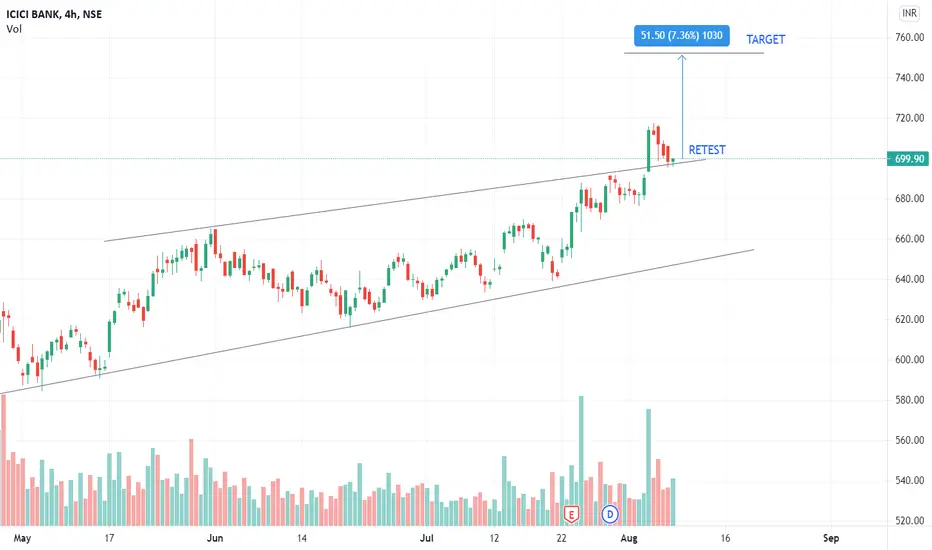Image resolution: width=932 pixels, height=550 pixels.
Task: Select the blue upward target arrow
Action: [x=682, y=107]
